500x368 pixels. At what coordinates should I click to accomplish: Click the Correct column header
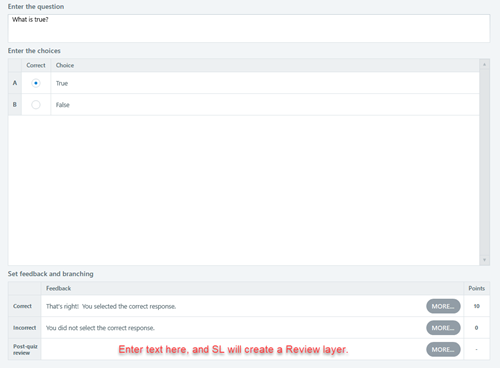coord(36,65)
